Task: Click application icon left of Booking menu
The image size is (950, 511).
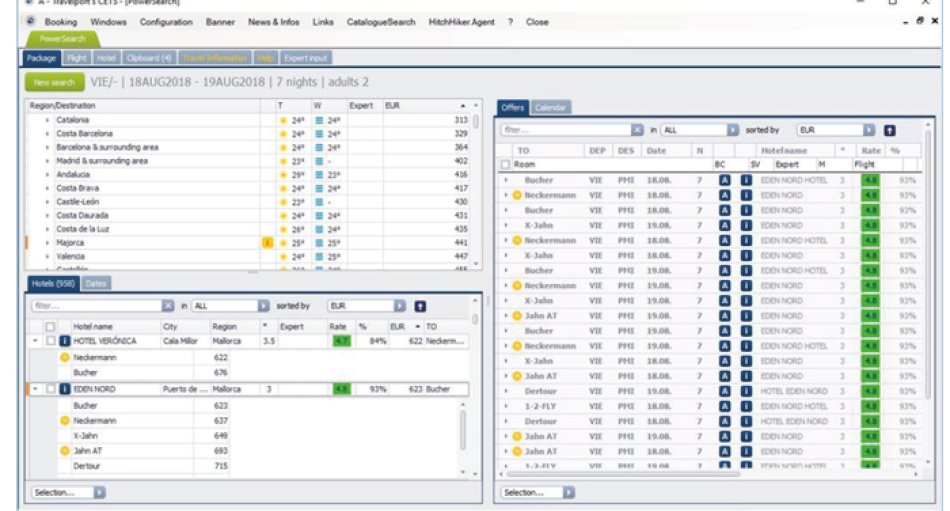Action: [x=30, y=21]
